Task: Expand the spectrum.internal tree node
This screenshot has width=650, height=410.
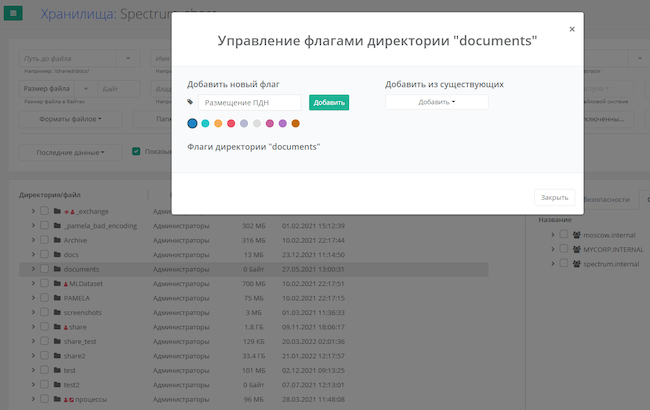Action: [552, 264]
